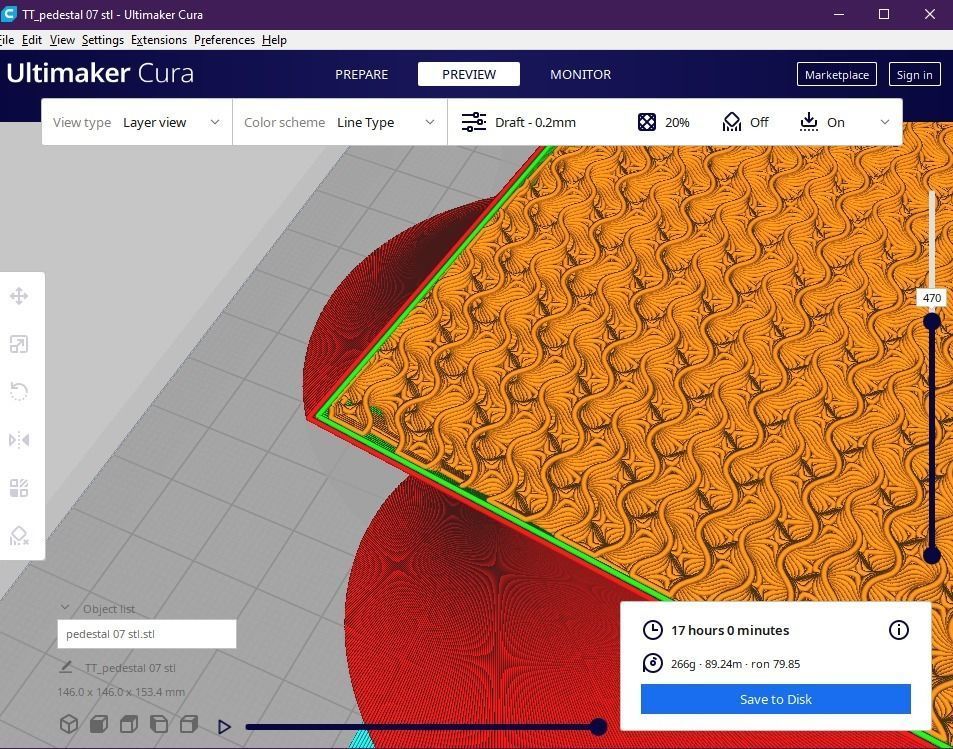
Task: Click the edit pencil icon beside TT_pedestal 07 stl
Action: click(x=66, y=667)
